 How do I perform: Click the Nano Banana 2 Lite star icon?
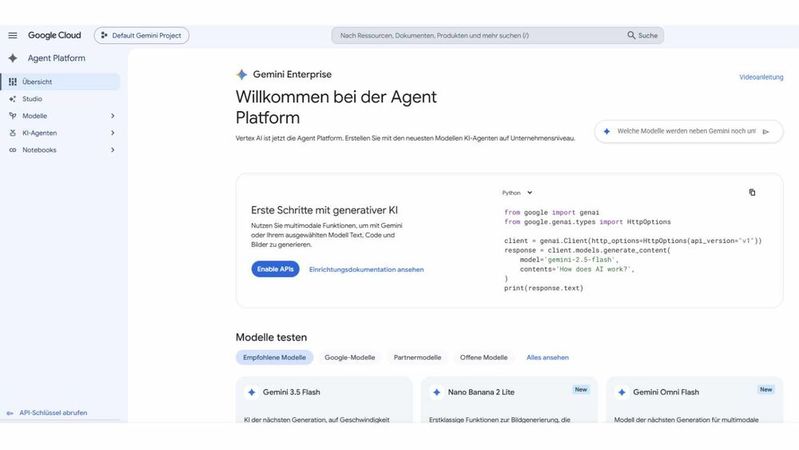[x=436, y=392]
